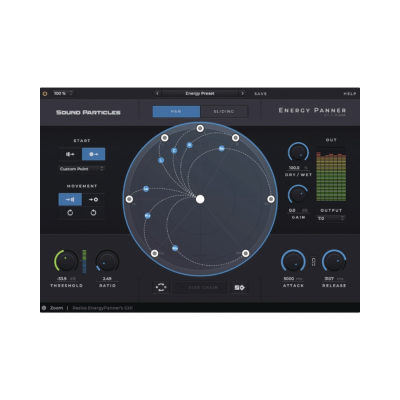Select the blue C channel point
Image resolution: width=400 pixels, height=400 pixels.
tap(174, 151)
